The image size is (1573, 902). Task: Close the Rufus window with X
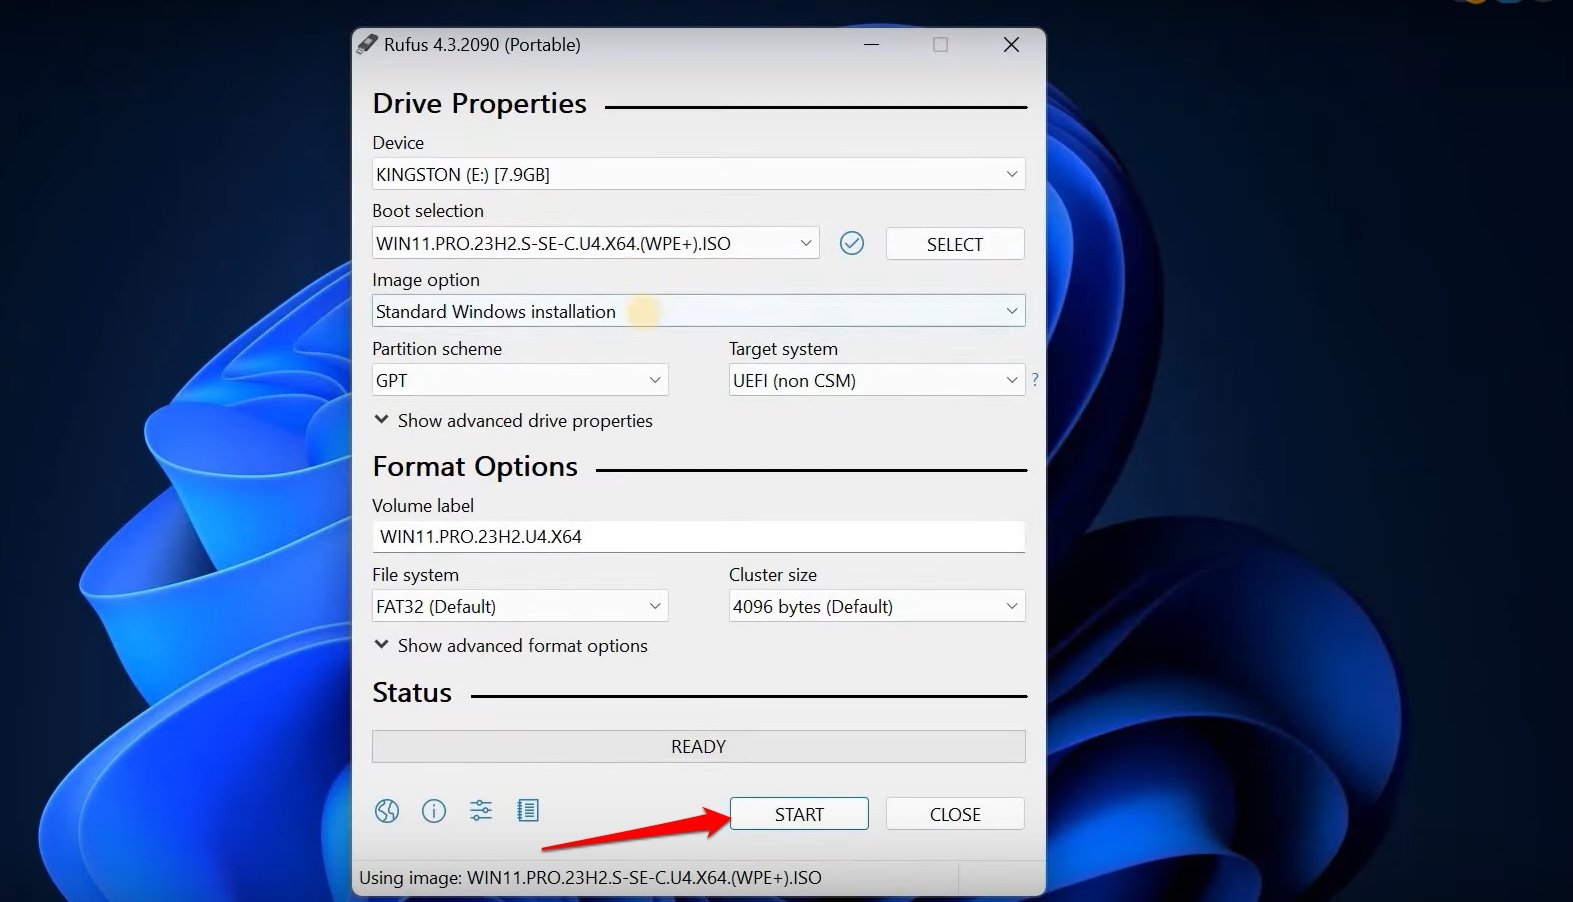pyautogui.click(x=1011, y=45)
